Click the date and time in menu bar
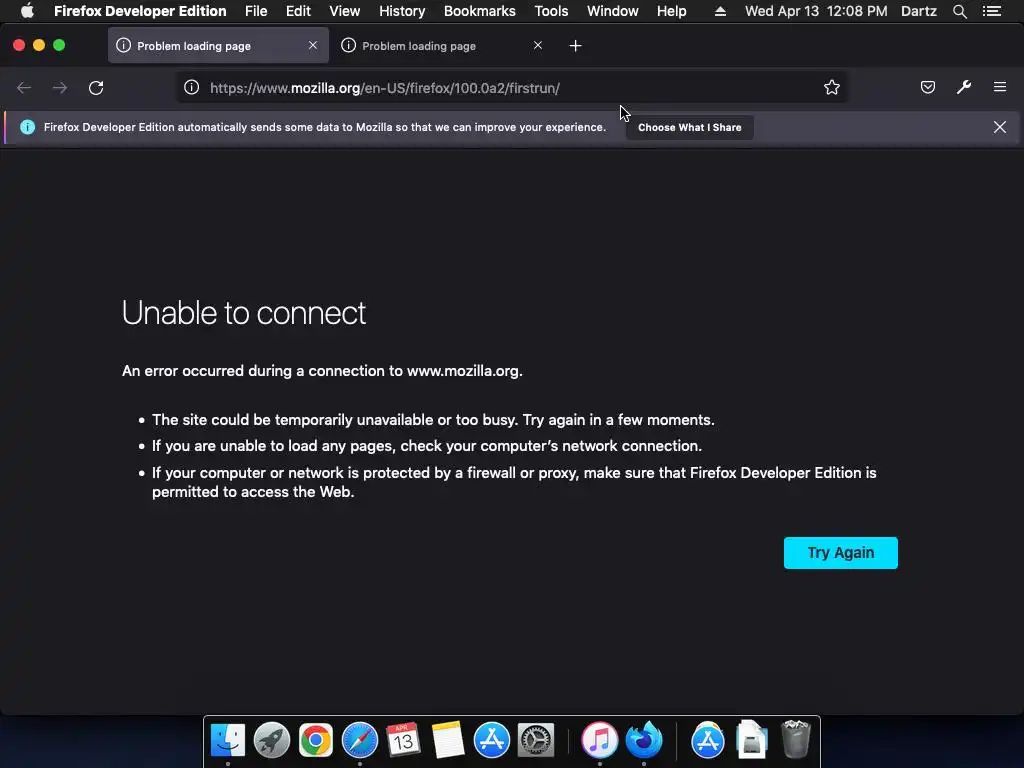This screenshot has width=1024, height=768. (816, 11)
